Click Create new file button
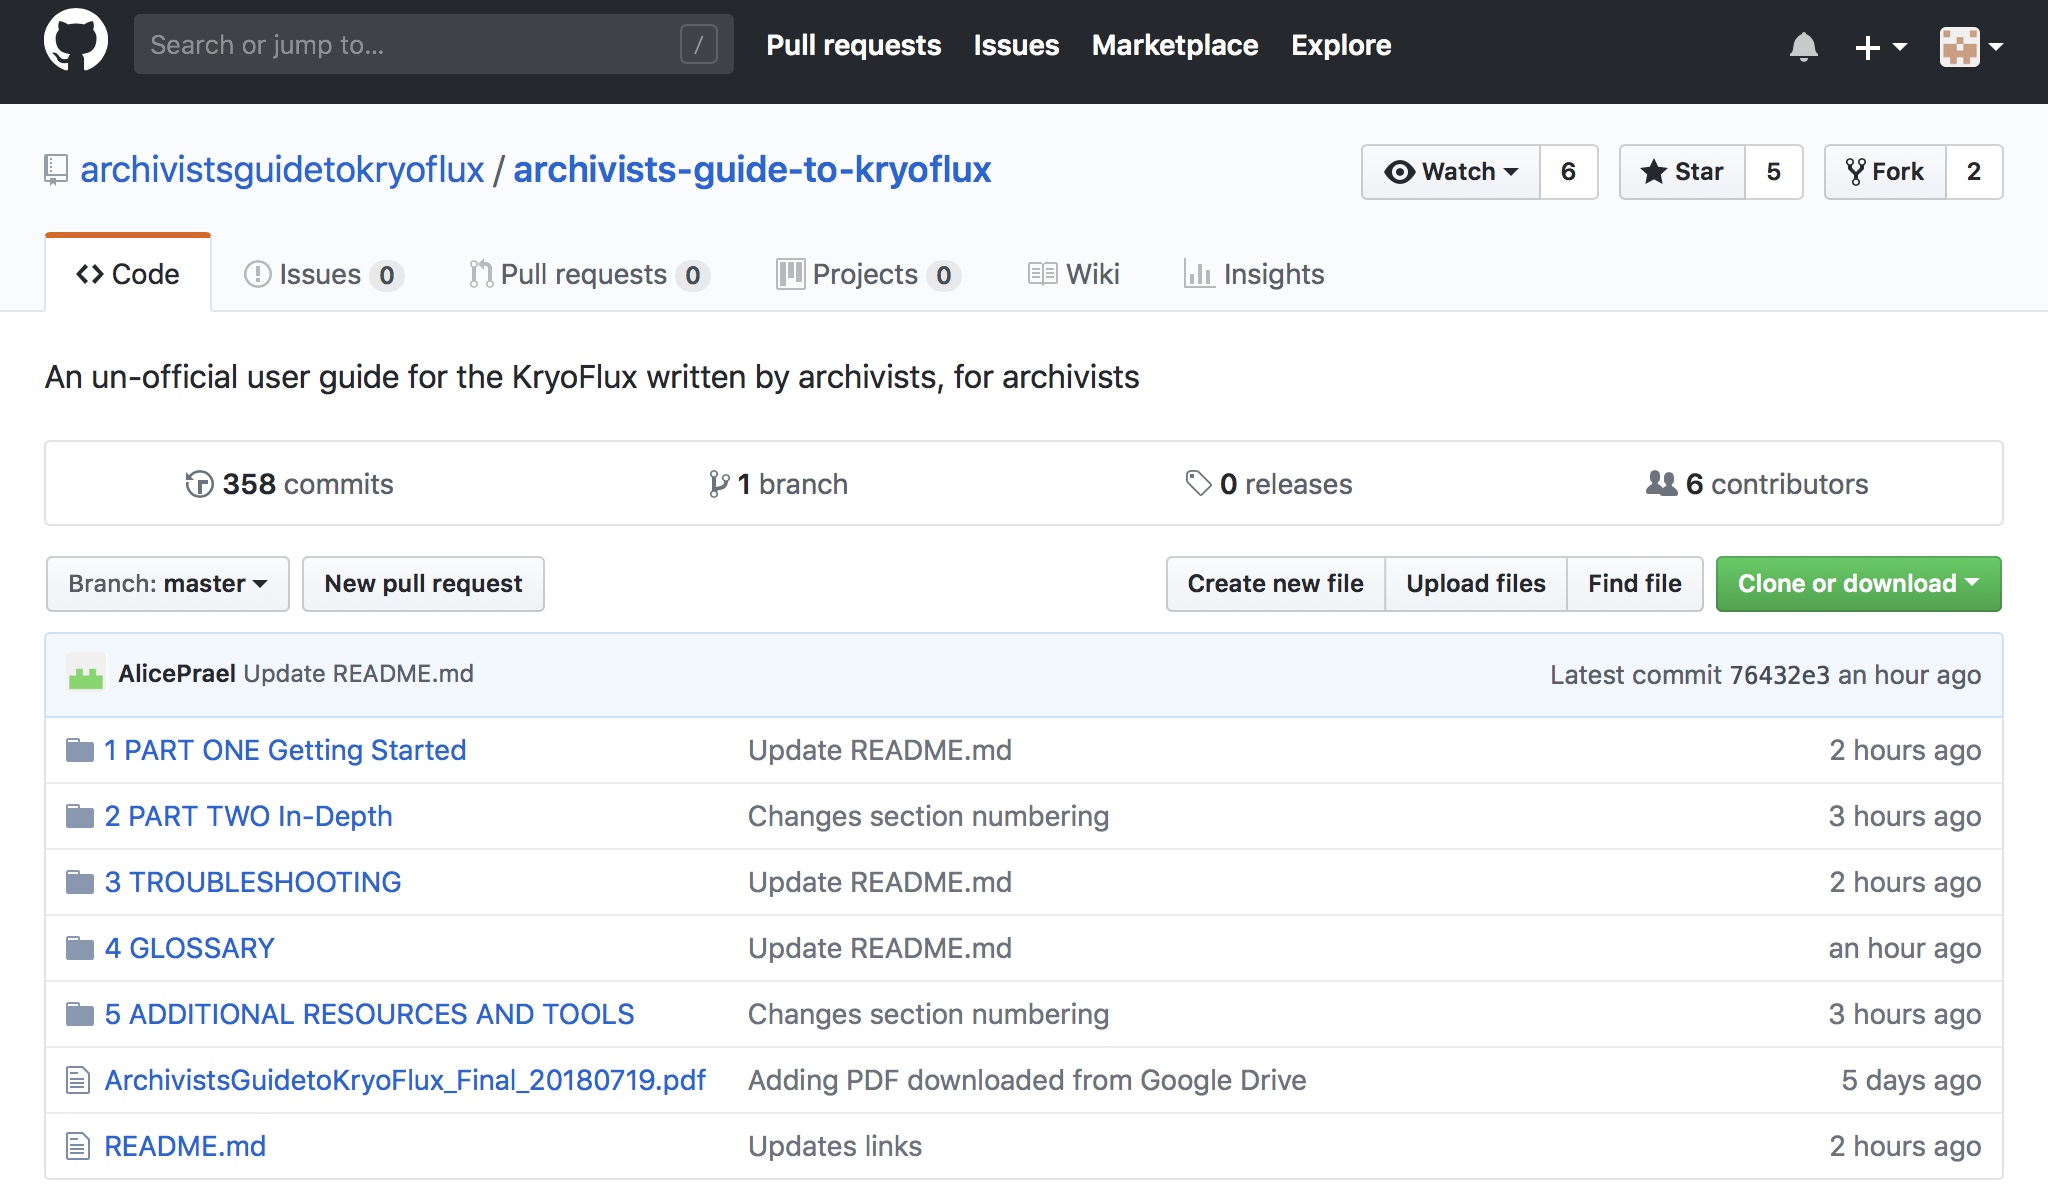 [x=1276, y=584]
